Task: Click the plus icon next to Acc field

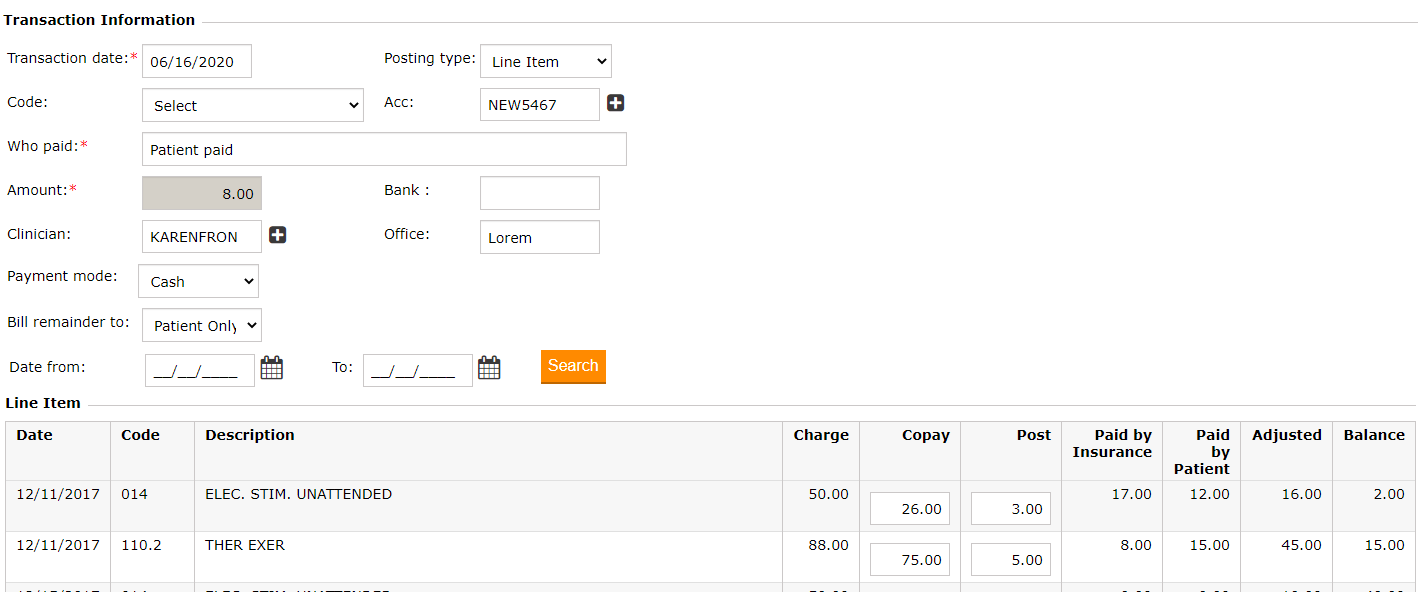Action: coord(616,103)
